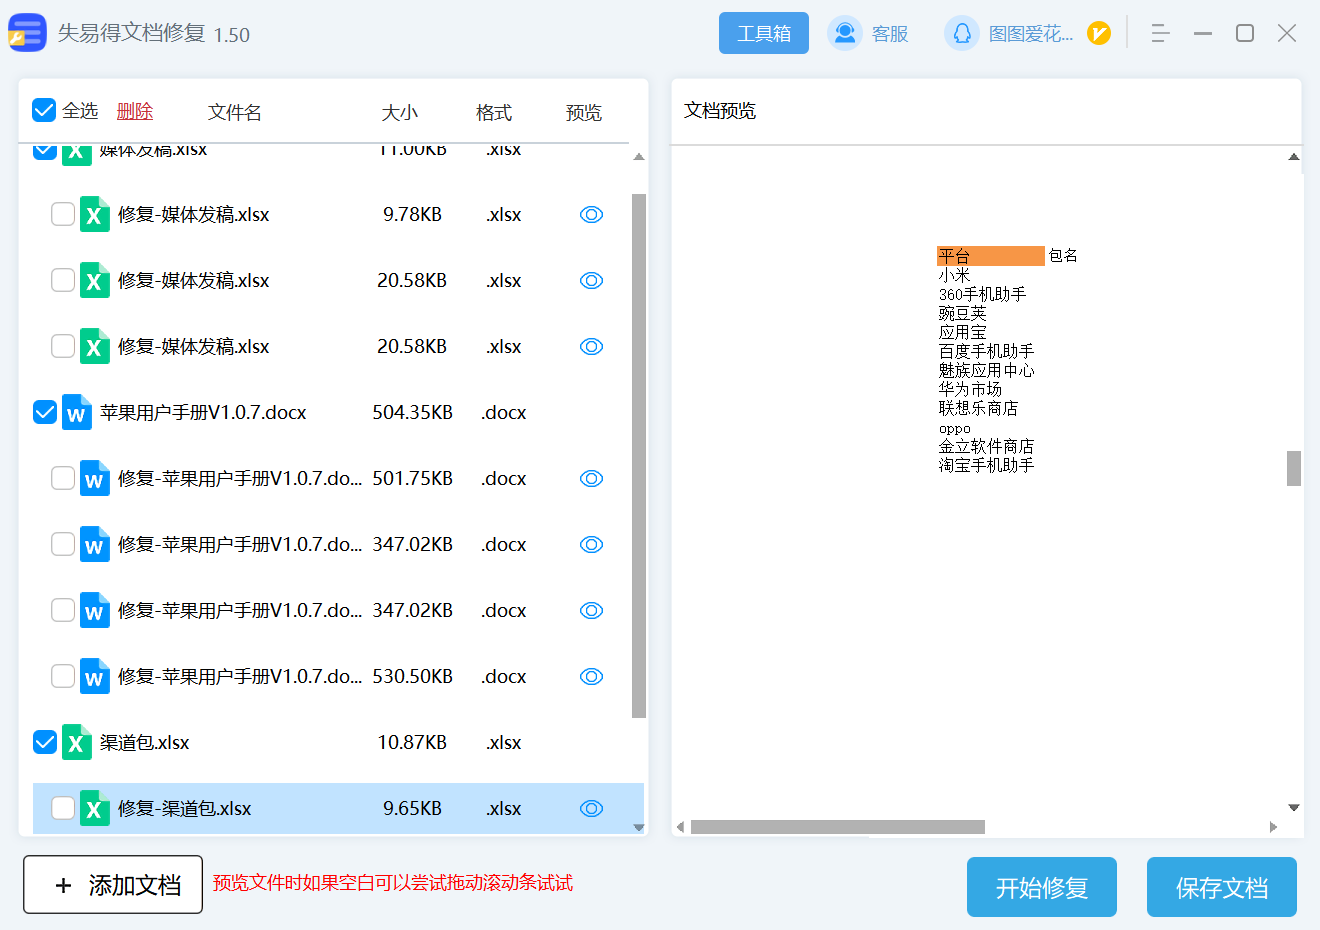Click the Word icon on the 530.50KB row
This screenshot has height=930, width=1320.
pyautogui.click(x=94, y=676)
